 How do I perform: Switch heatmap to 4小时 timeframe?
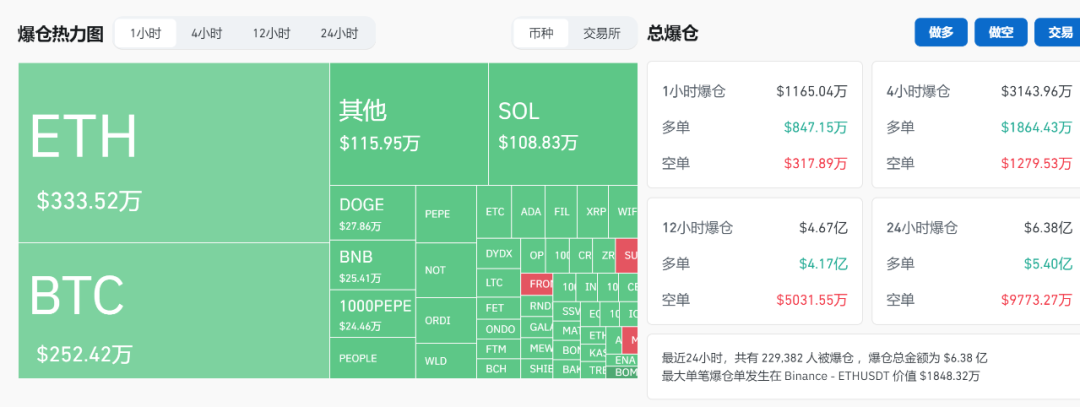(207, 33)
